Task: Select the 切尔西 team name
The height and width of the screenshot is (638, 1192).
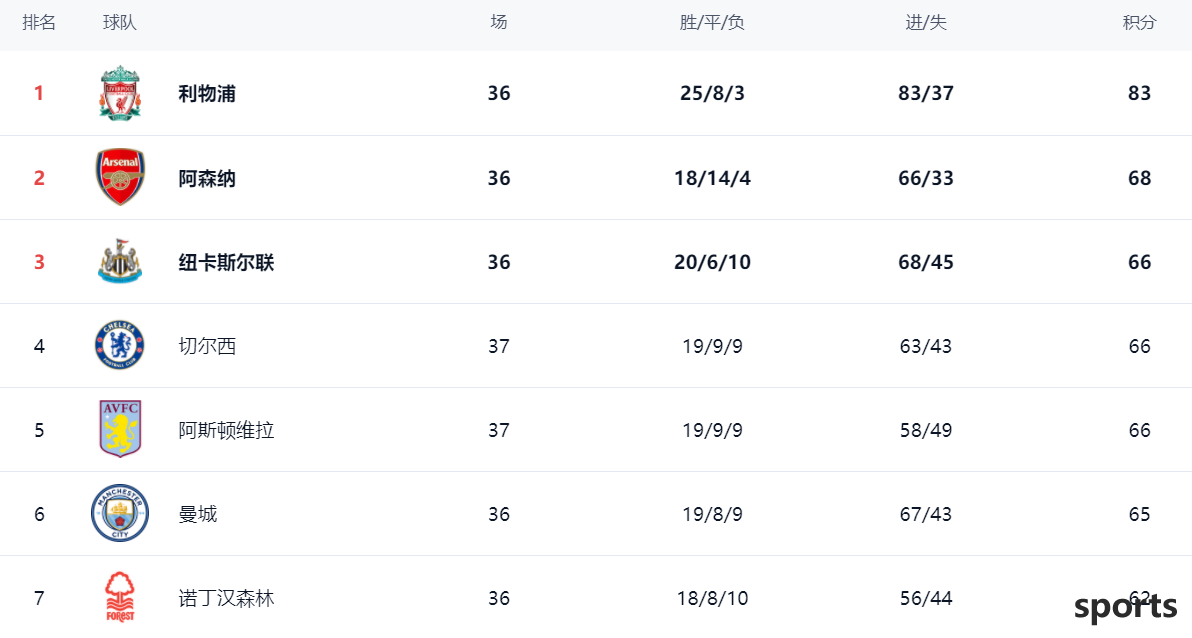Action: pyautogui.click(x=207, y=346)
